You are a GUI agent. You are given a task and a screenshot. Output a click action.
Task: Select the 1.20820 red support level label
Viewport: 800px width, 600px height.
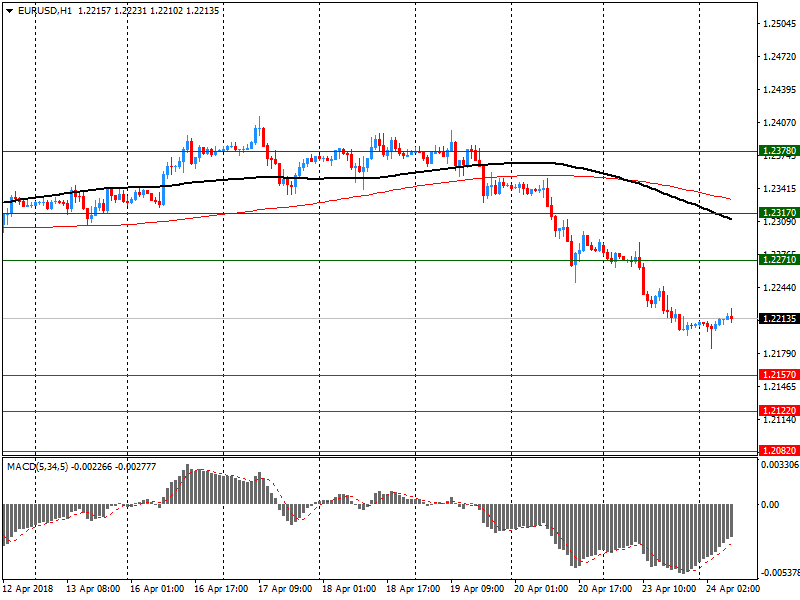[779, 451]
